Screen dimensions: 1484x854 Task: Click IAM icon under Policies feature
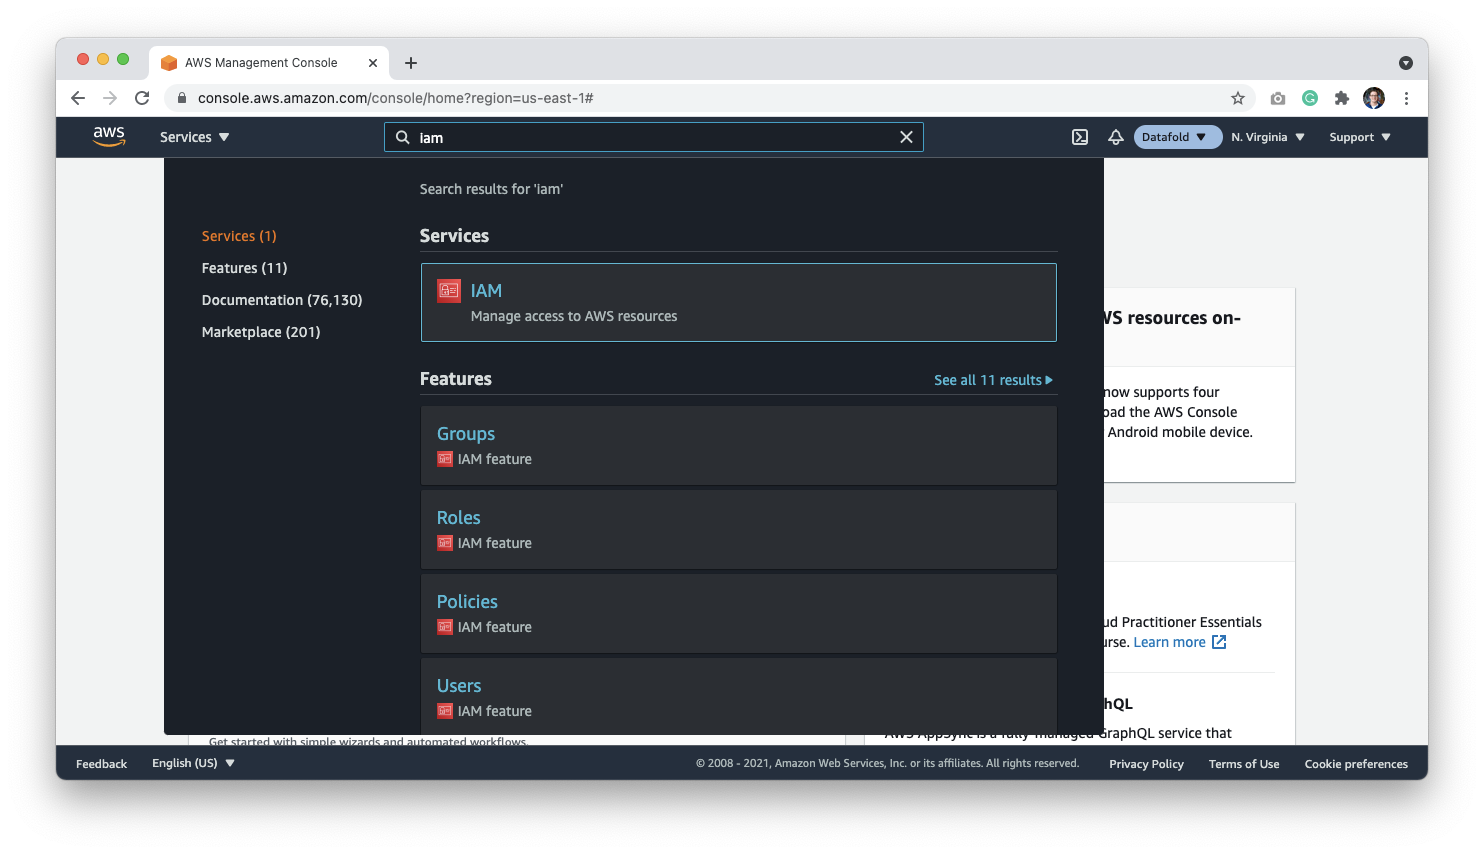click(445, 627)
